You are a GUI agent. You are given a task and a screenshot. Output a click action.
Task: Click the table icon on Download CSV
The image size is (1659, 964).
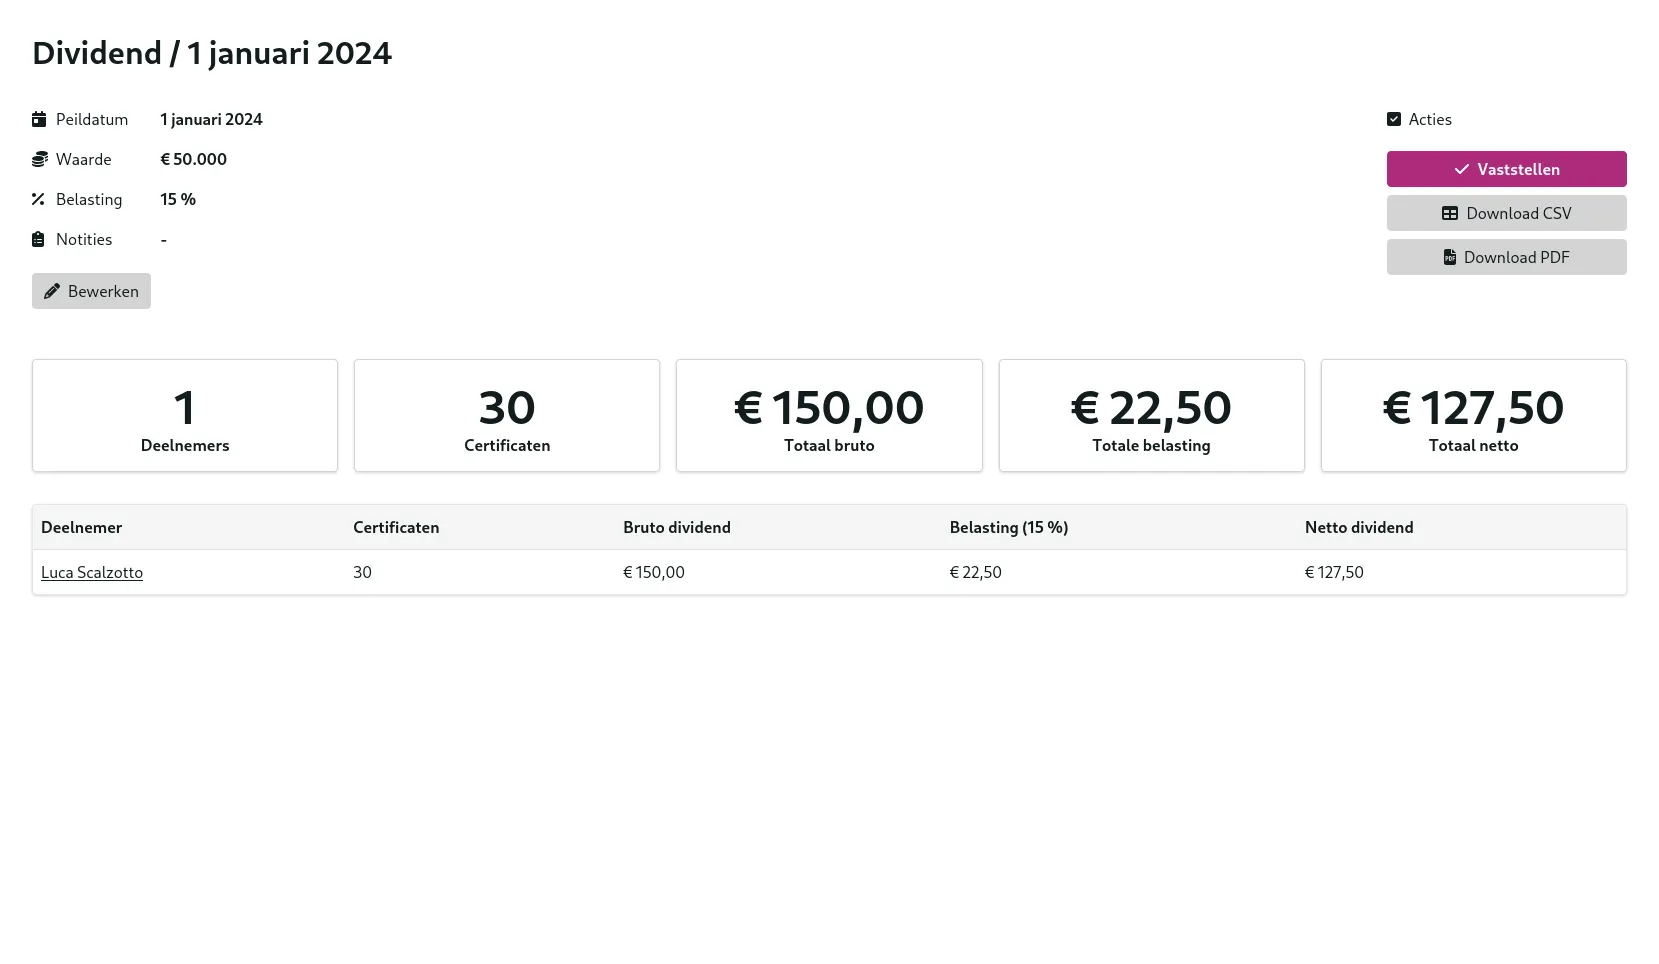coord(1449,213)
